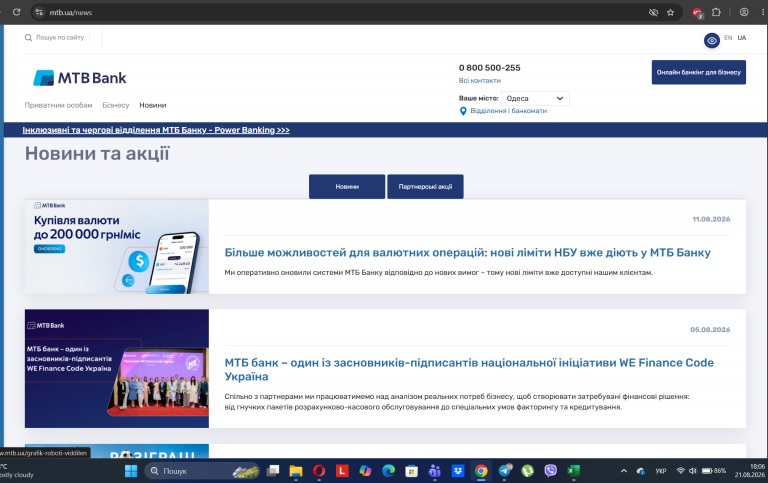
Task: Launch Opera browser from the taskbar
Action: click(x=319, y=471)
